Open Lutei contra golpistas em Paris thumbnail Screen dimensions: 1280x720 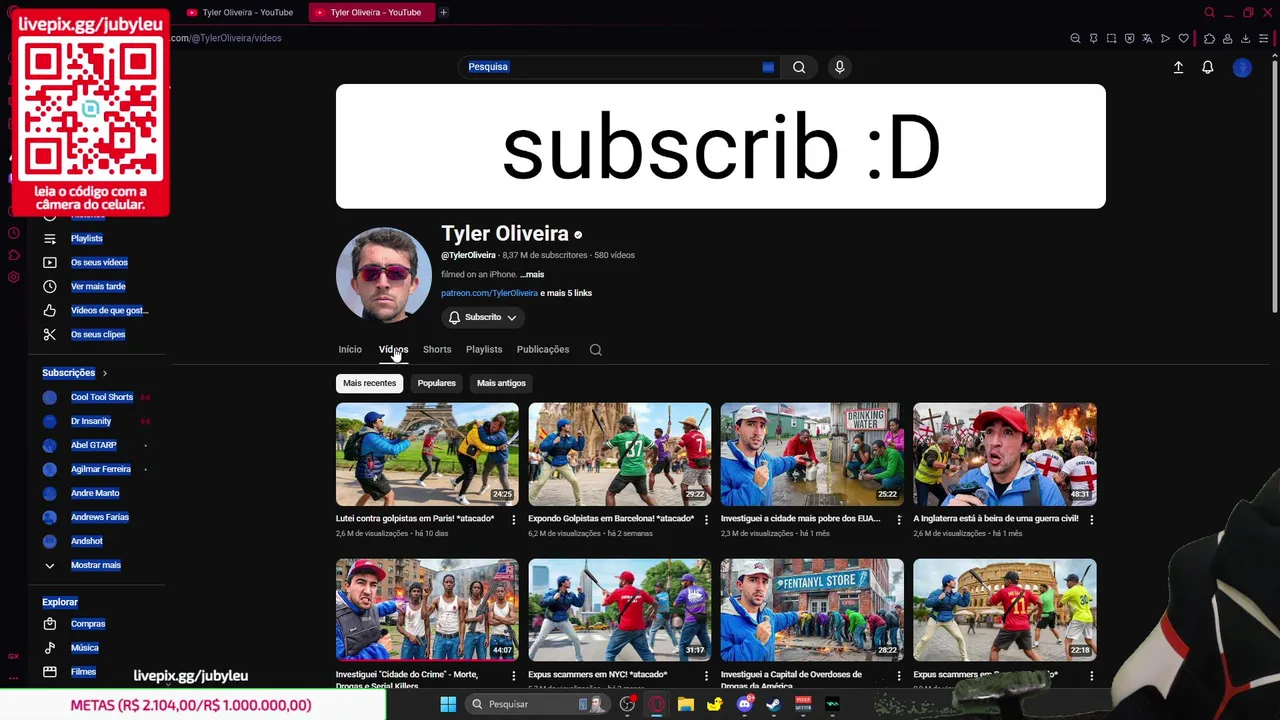(427, 454)
